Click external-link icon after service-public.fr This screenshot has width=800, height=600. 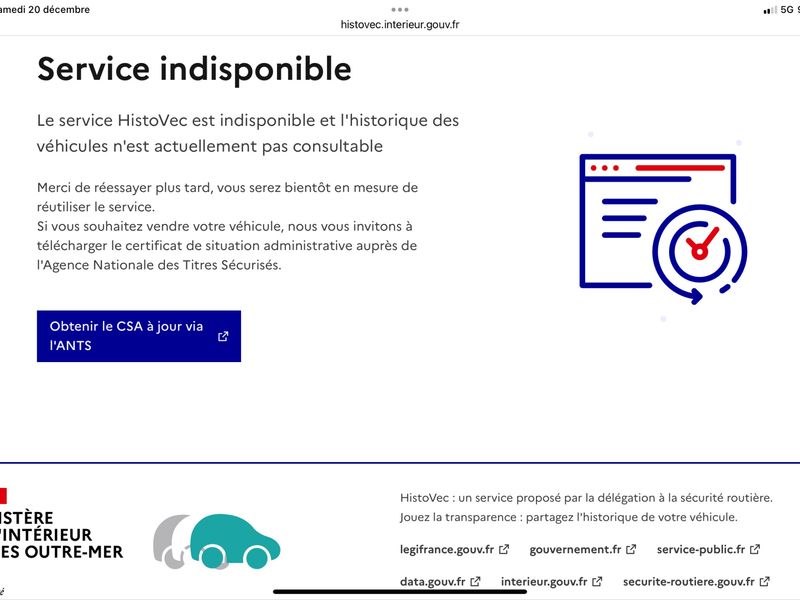(x=755, y=549)
